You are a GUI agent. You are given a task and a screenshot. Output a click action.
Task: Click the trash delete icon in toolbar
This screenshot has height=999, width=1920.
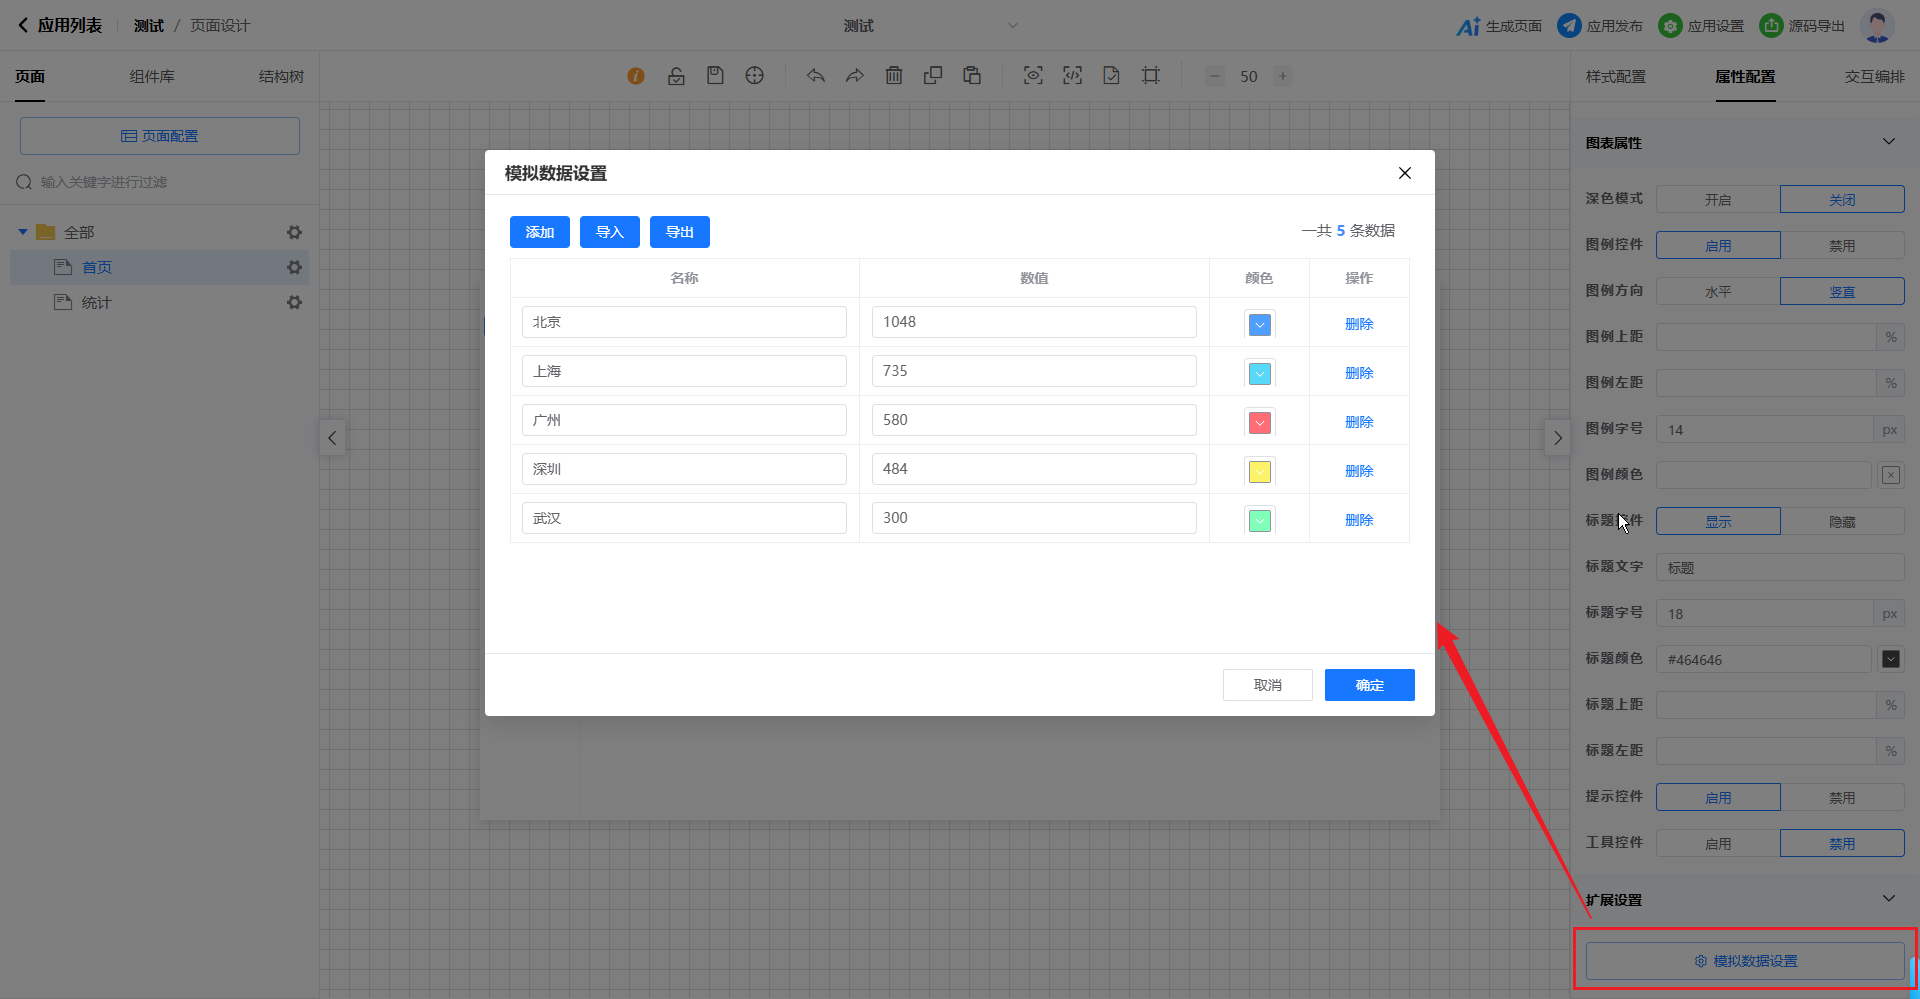894,76
